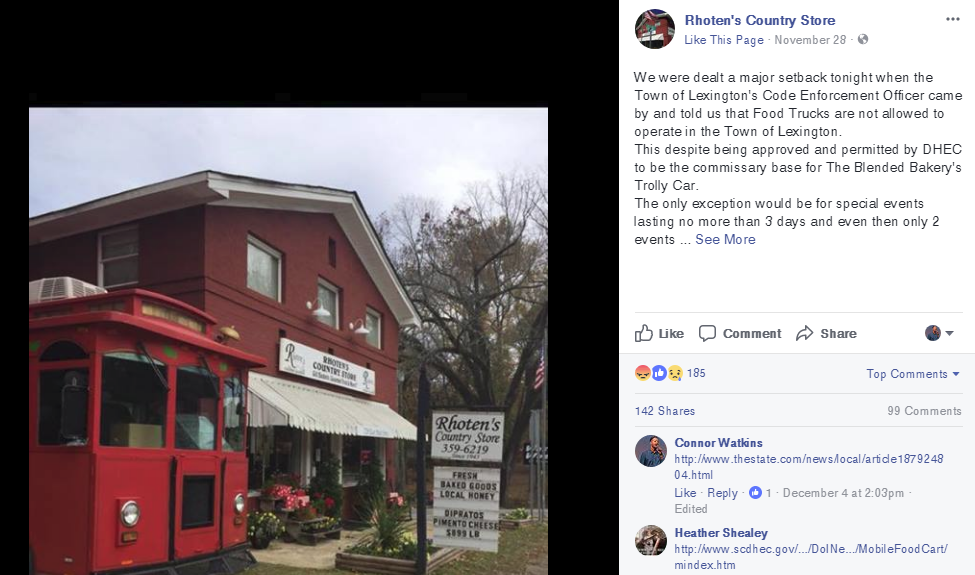Open Heather Shealey's profile avatar

coord(651,540)
